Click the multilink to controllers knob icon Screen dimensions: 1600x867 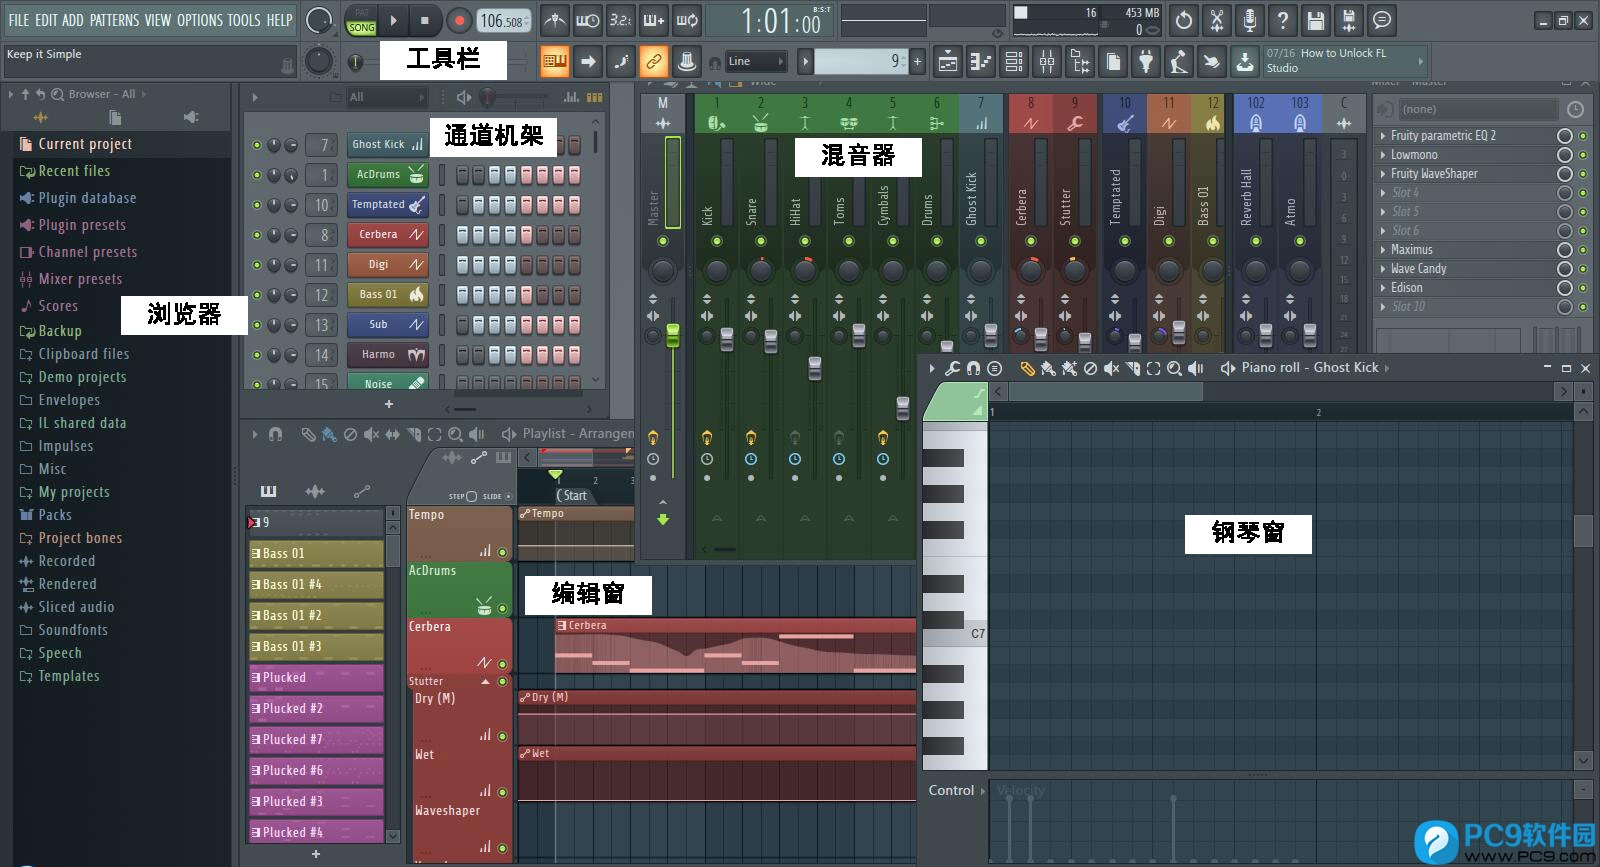[x=687, y=62]
